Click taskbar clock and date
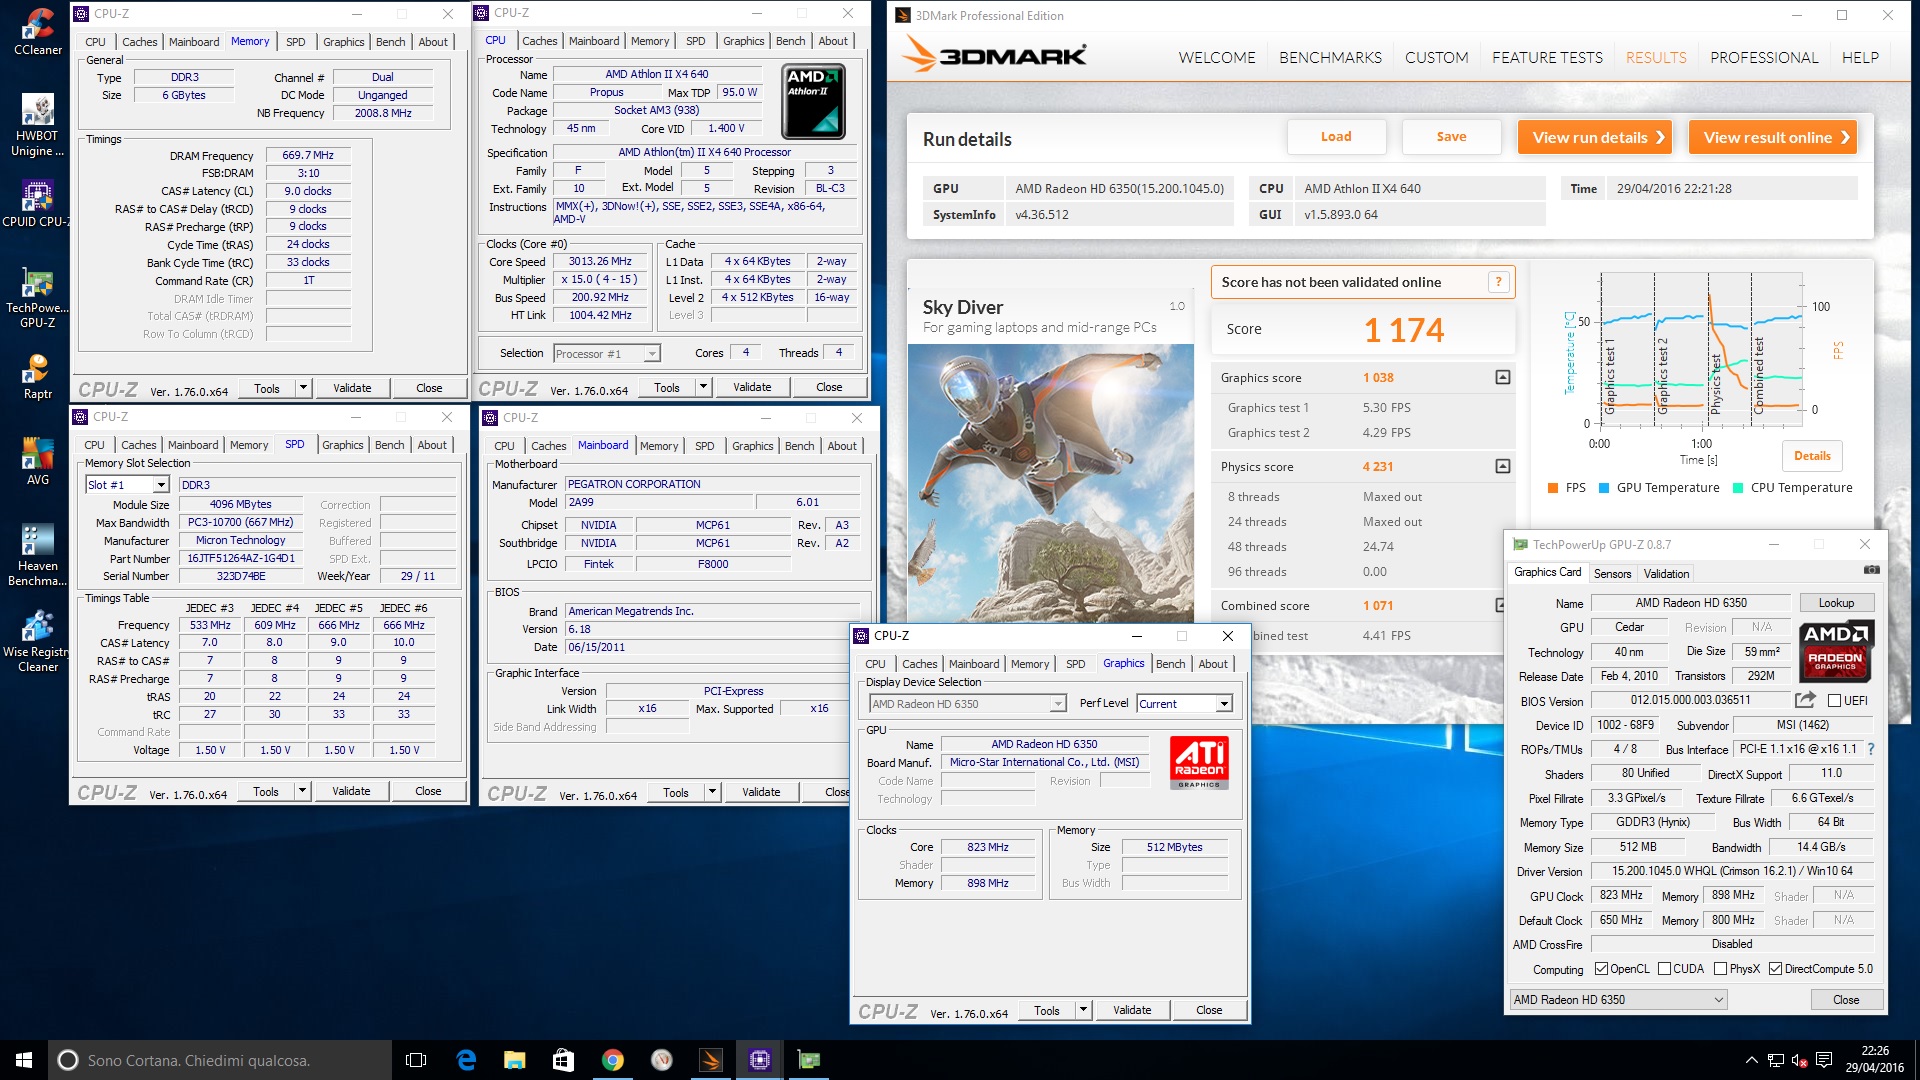1920x1080 pixels. click(1875, 1060)
